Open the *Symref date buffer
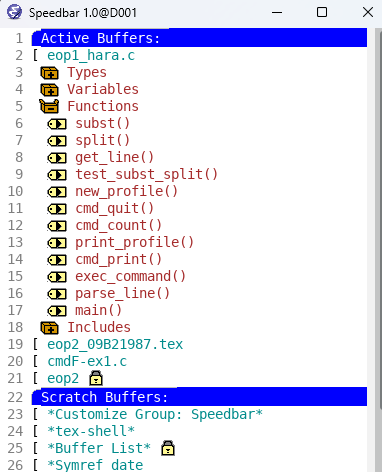This screenshot has width=382, height=472. click(95, 465)
